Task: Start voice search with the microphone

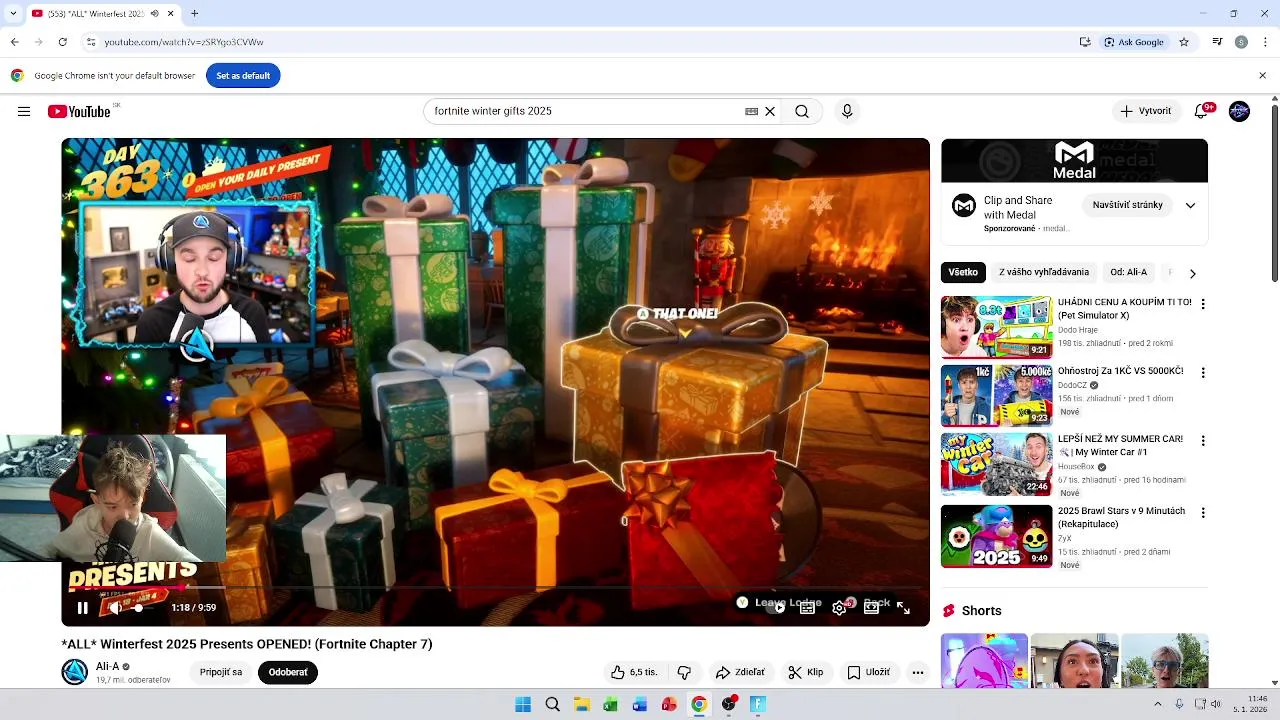Action: click(847, 111)
